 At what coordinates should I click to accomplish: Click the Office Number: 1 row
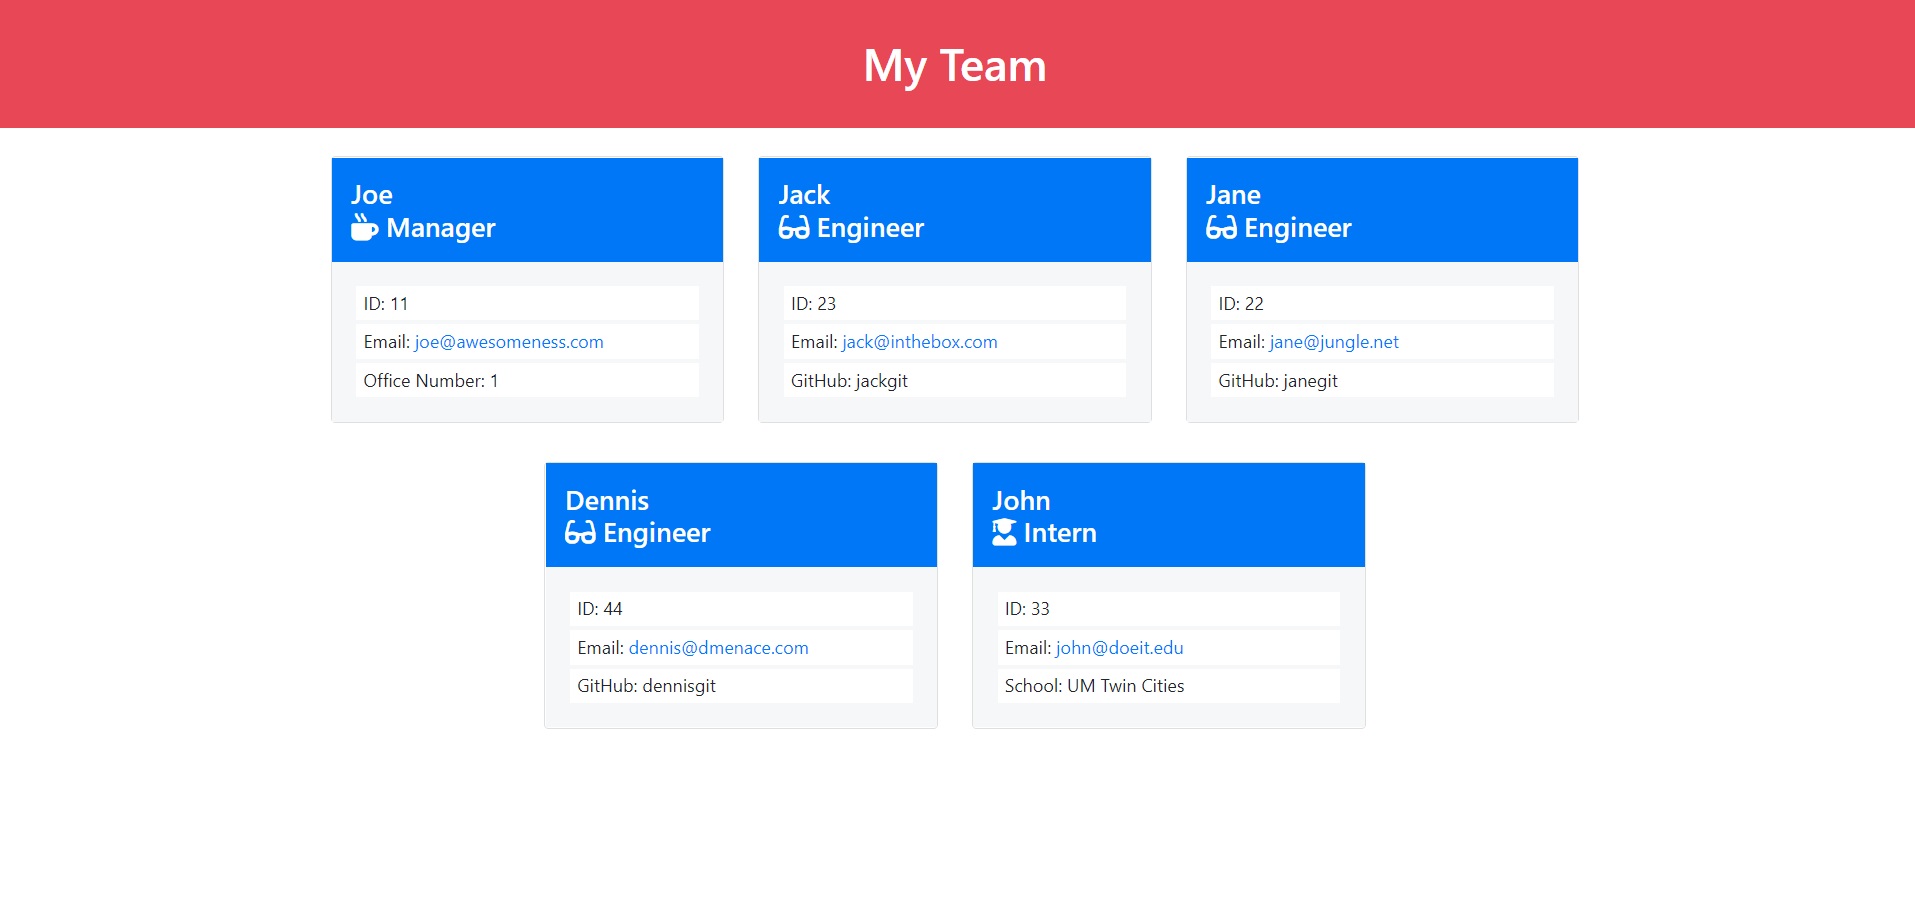[527, 381]
